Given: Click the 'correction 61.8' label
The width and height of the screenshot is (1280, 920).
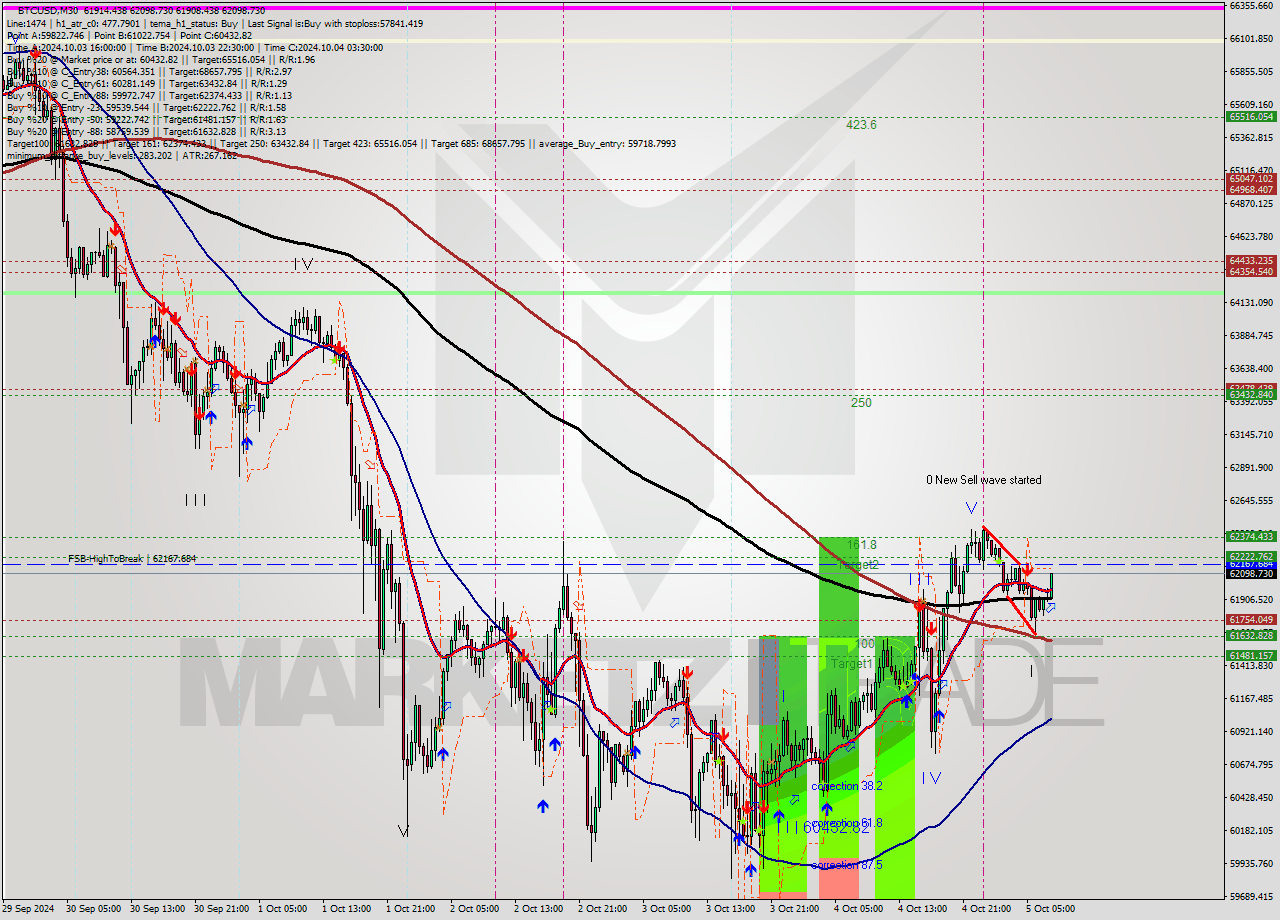Looking at the screenshot, I should coord(847,823).
